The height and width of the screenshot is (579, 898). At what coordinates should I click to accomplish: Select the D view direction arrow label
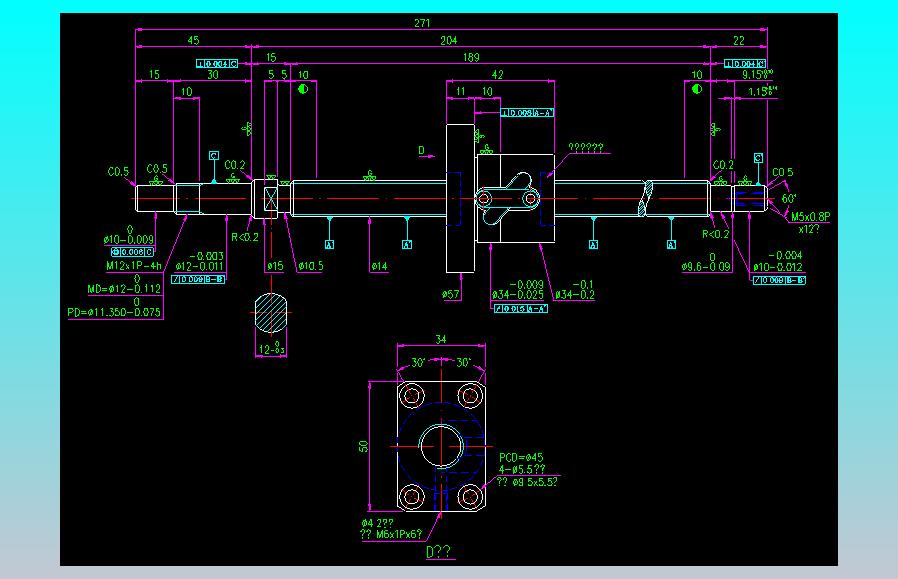click(422, 151)
